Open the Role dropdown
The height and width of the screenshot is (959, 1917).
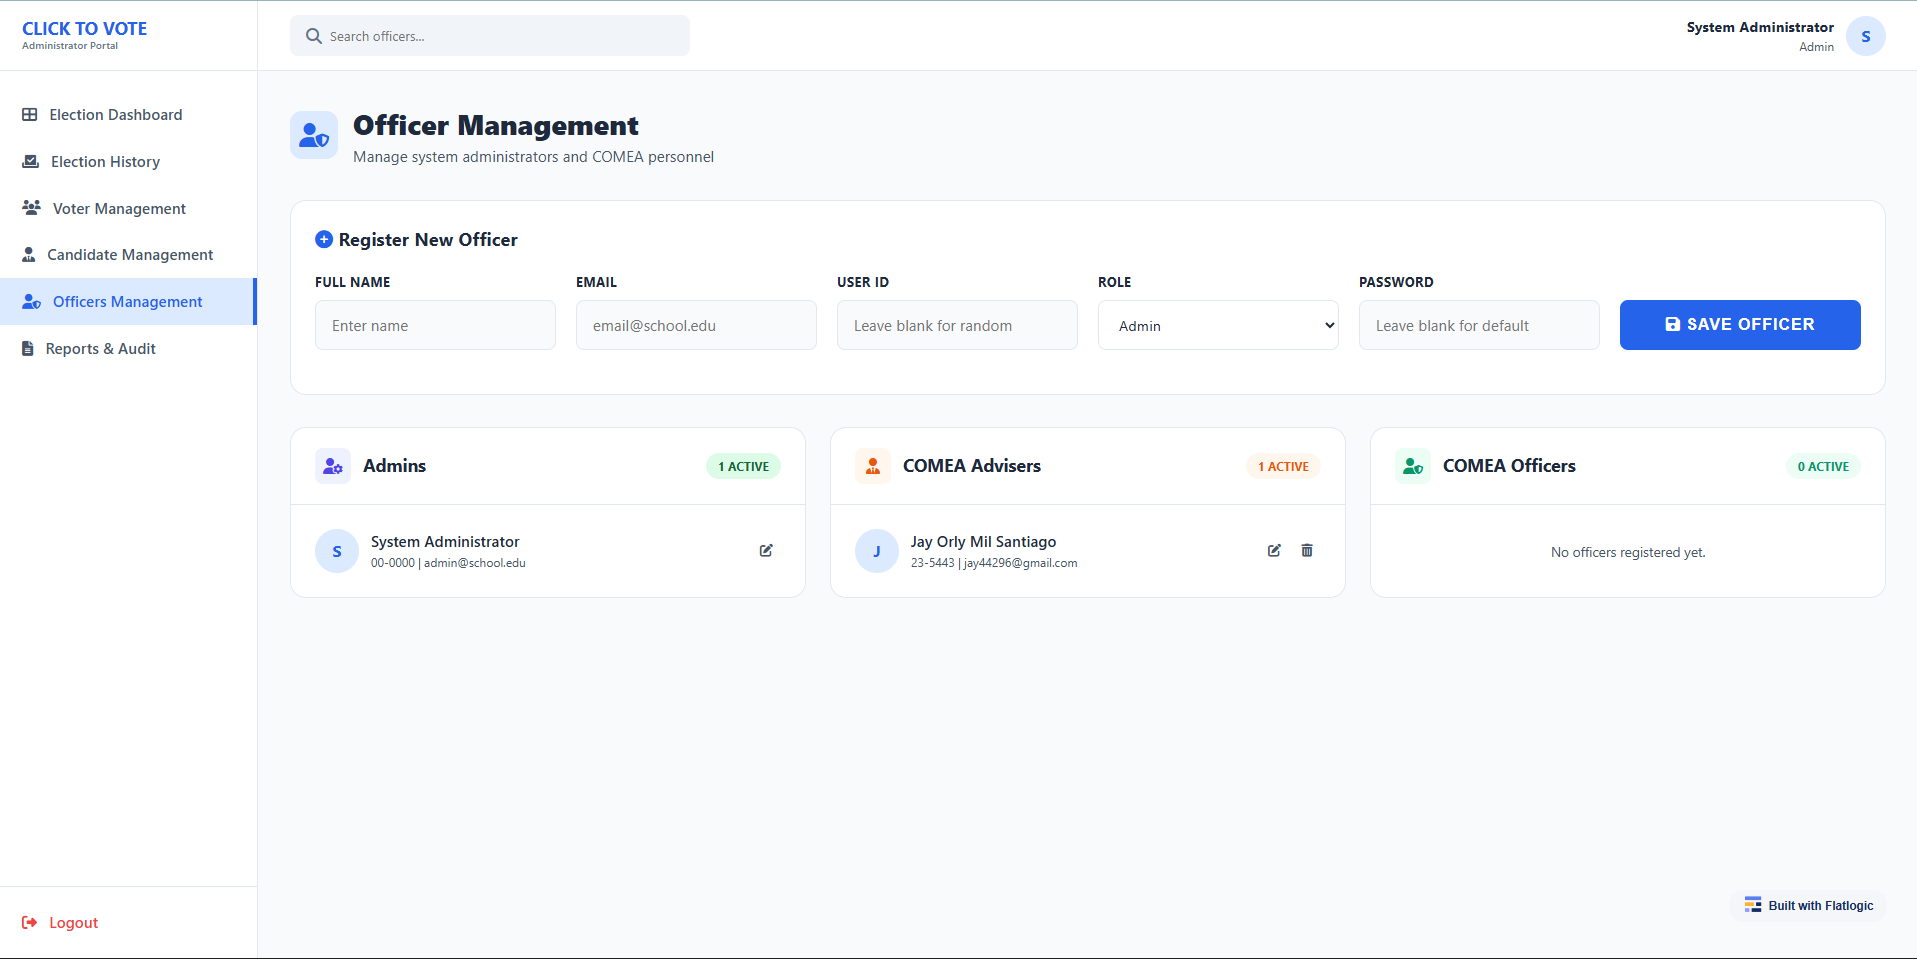[x=1217, y=326]
